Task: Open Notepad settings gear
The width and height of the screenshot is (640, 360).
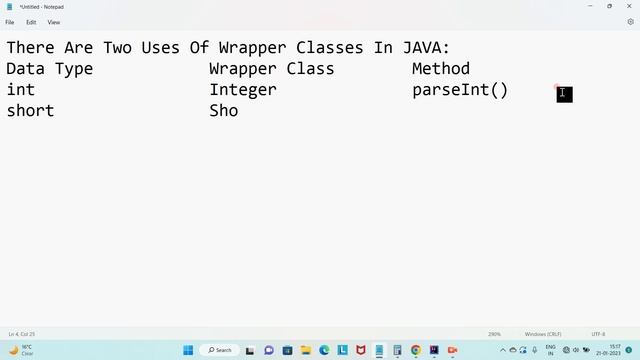Action: [x=630, y=22]
